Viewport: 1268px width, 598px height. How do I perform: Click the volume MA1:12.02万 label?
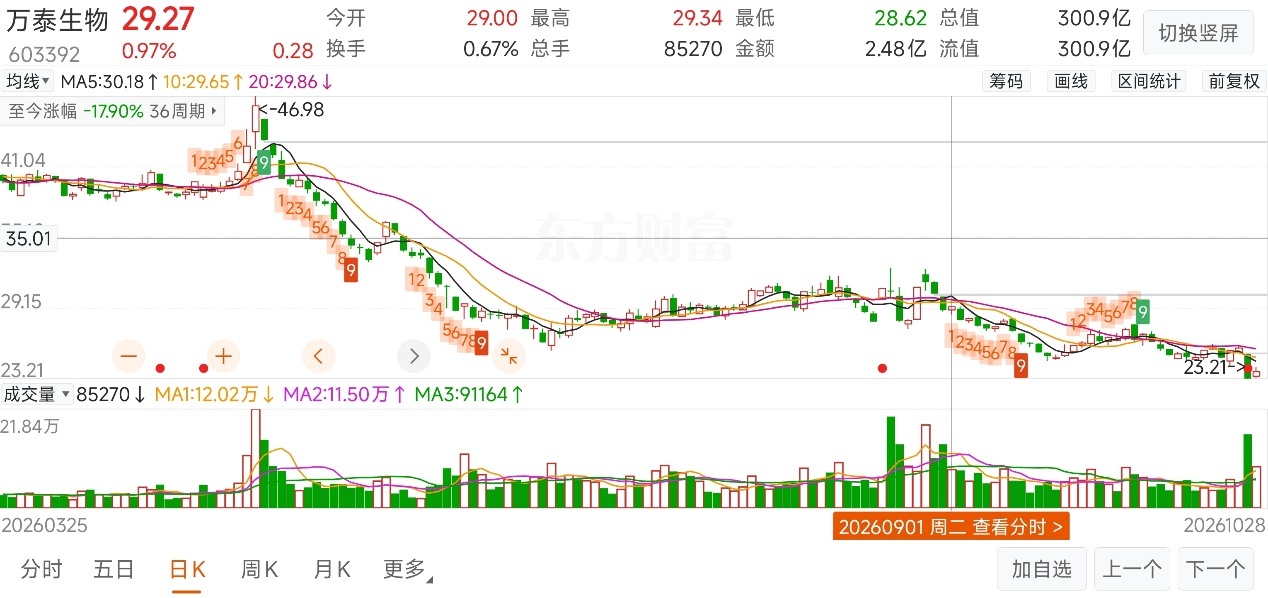[x=216, y=394]
